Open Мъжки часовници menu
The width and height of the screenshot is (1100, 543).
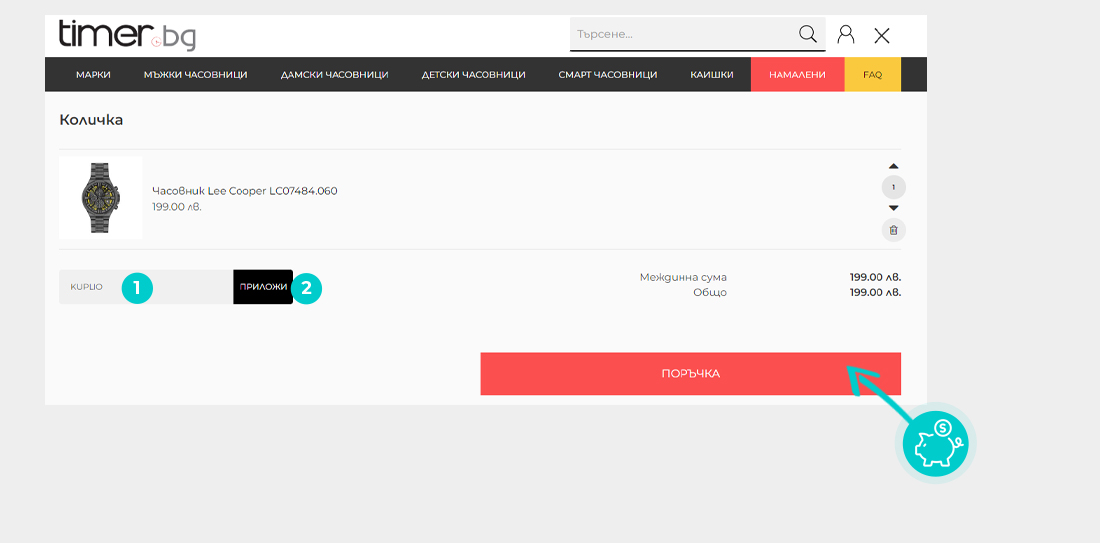195,74
